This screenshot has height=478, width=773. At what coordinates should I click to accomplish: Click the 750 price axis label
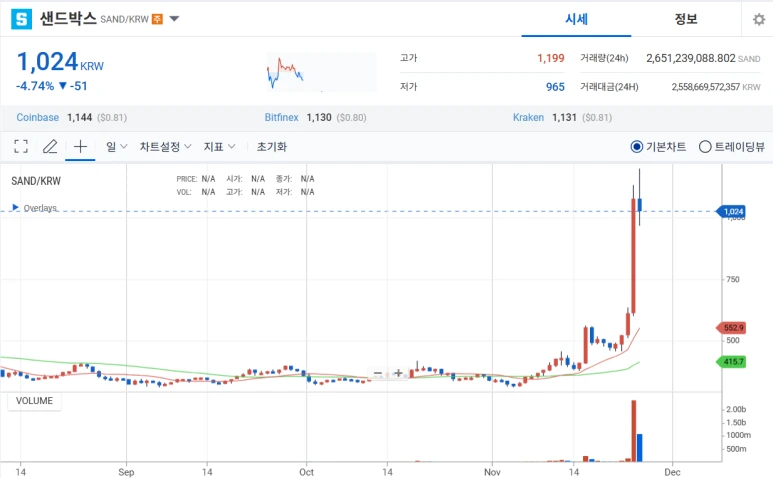tap(733, 279)
